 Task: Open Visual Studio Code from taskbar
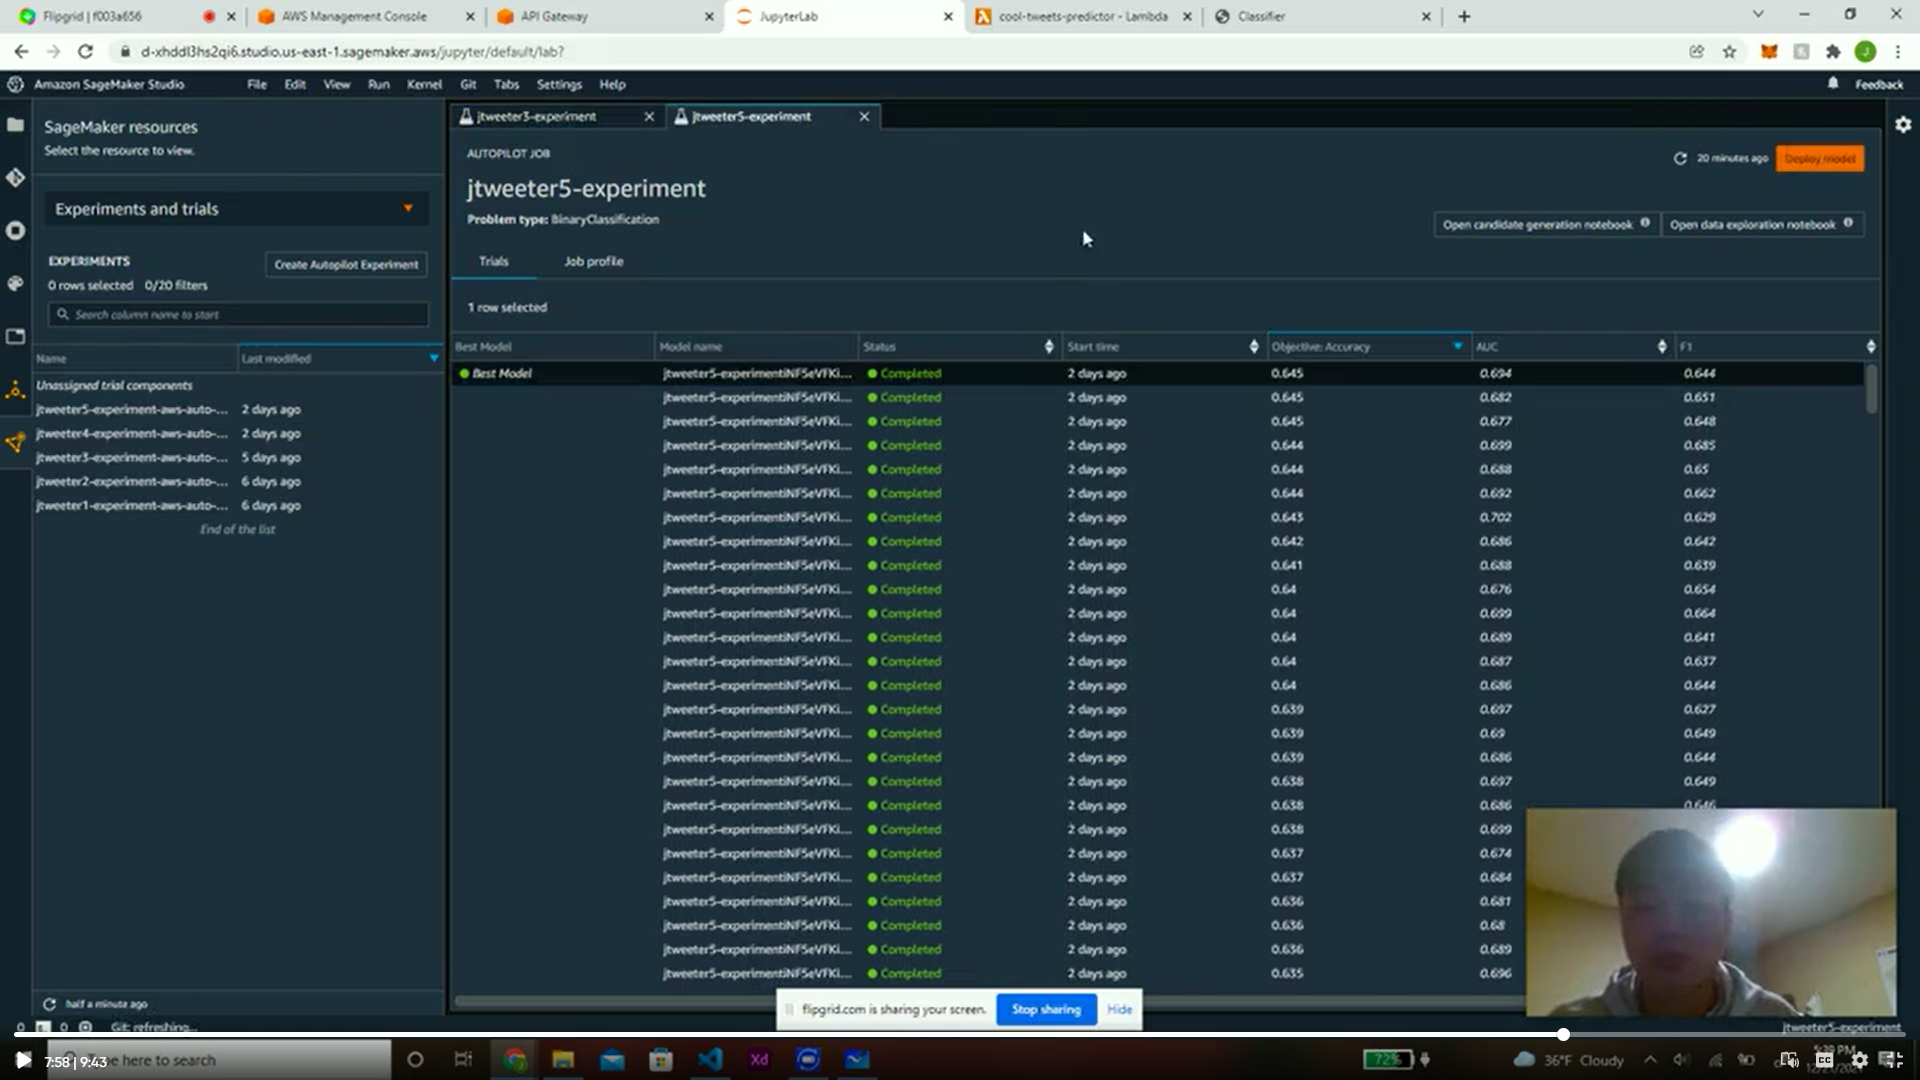click(x=710, y=1060)
